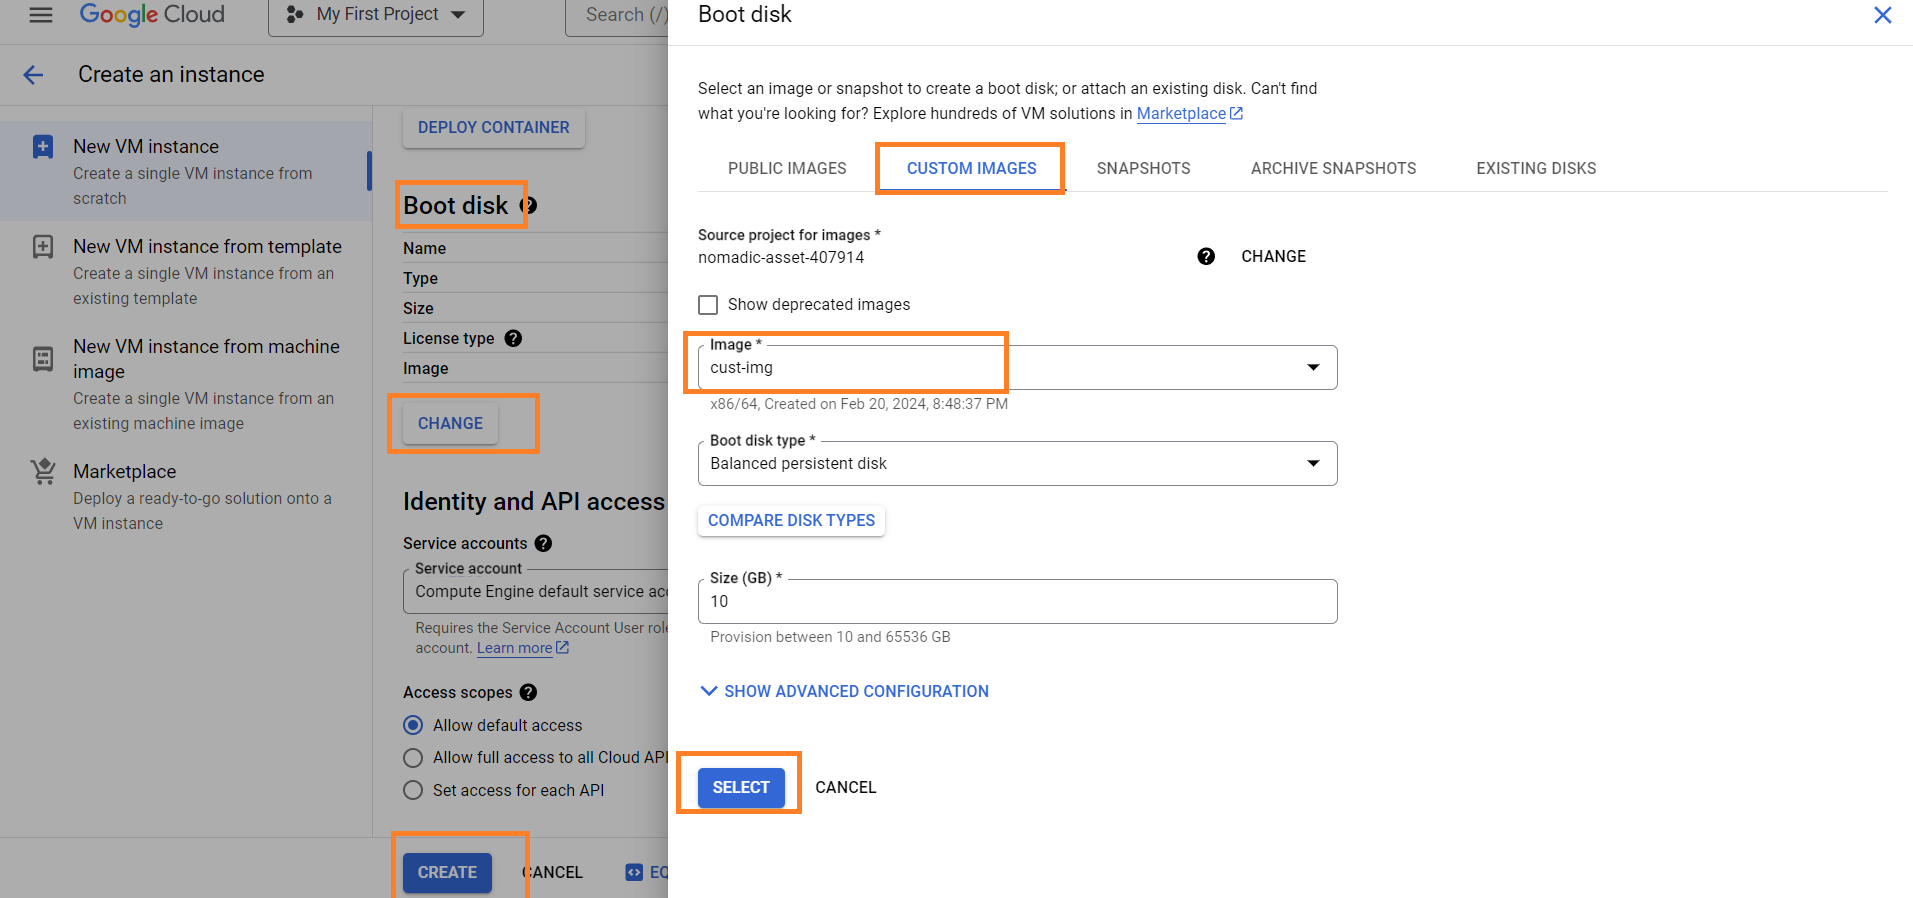Click the Google Cloud logo
This screenshot has width=1913, height=898.
coord(152,15)
